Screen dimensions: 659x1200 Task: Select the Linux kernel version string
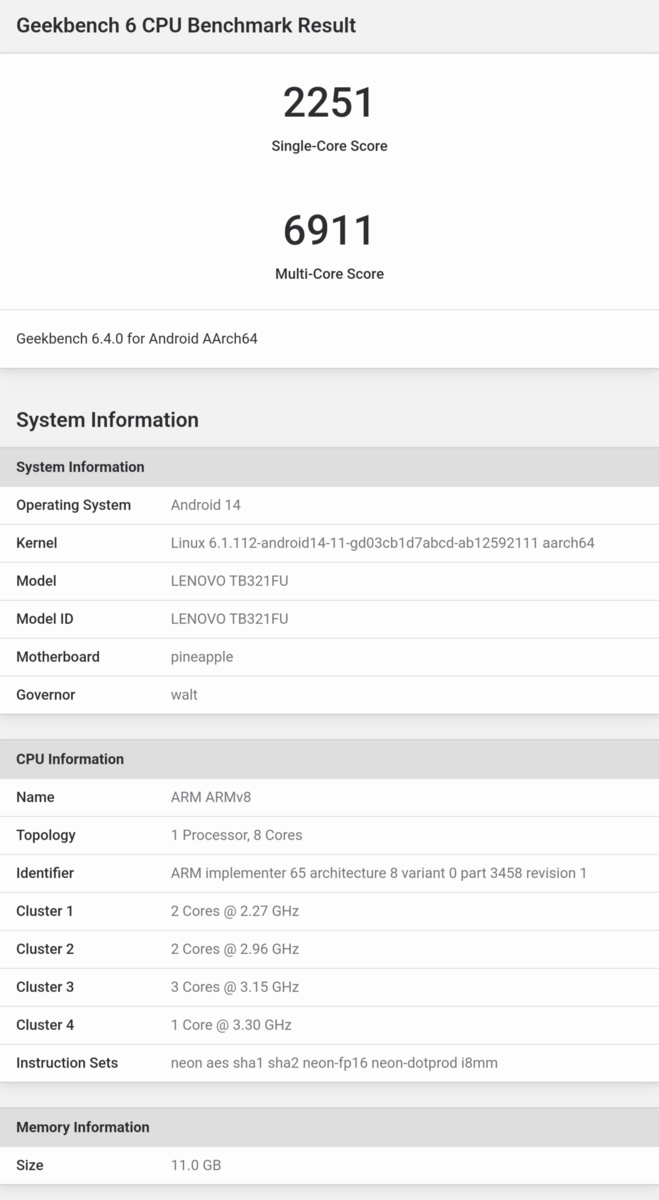tap(383, 543)
